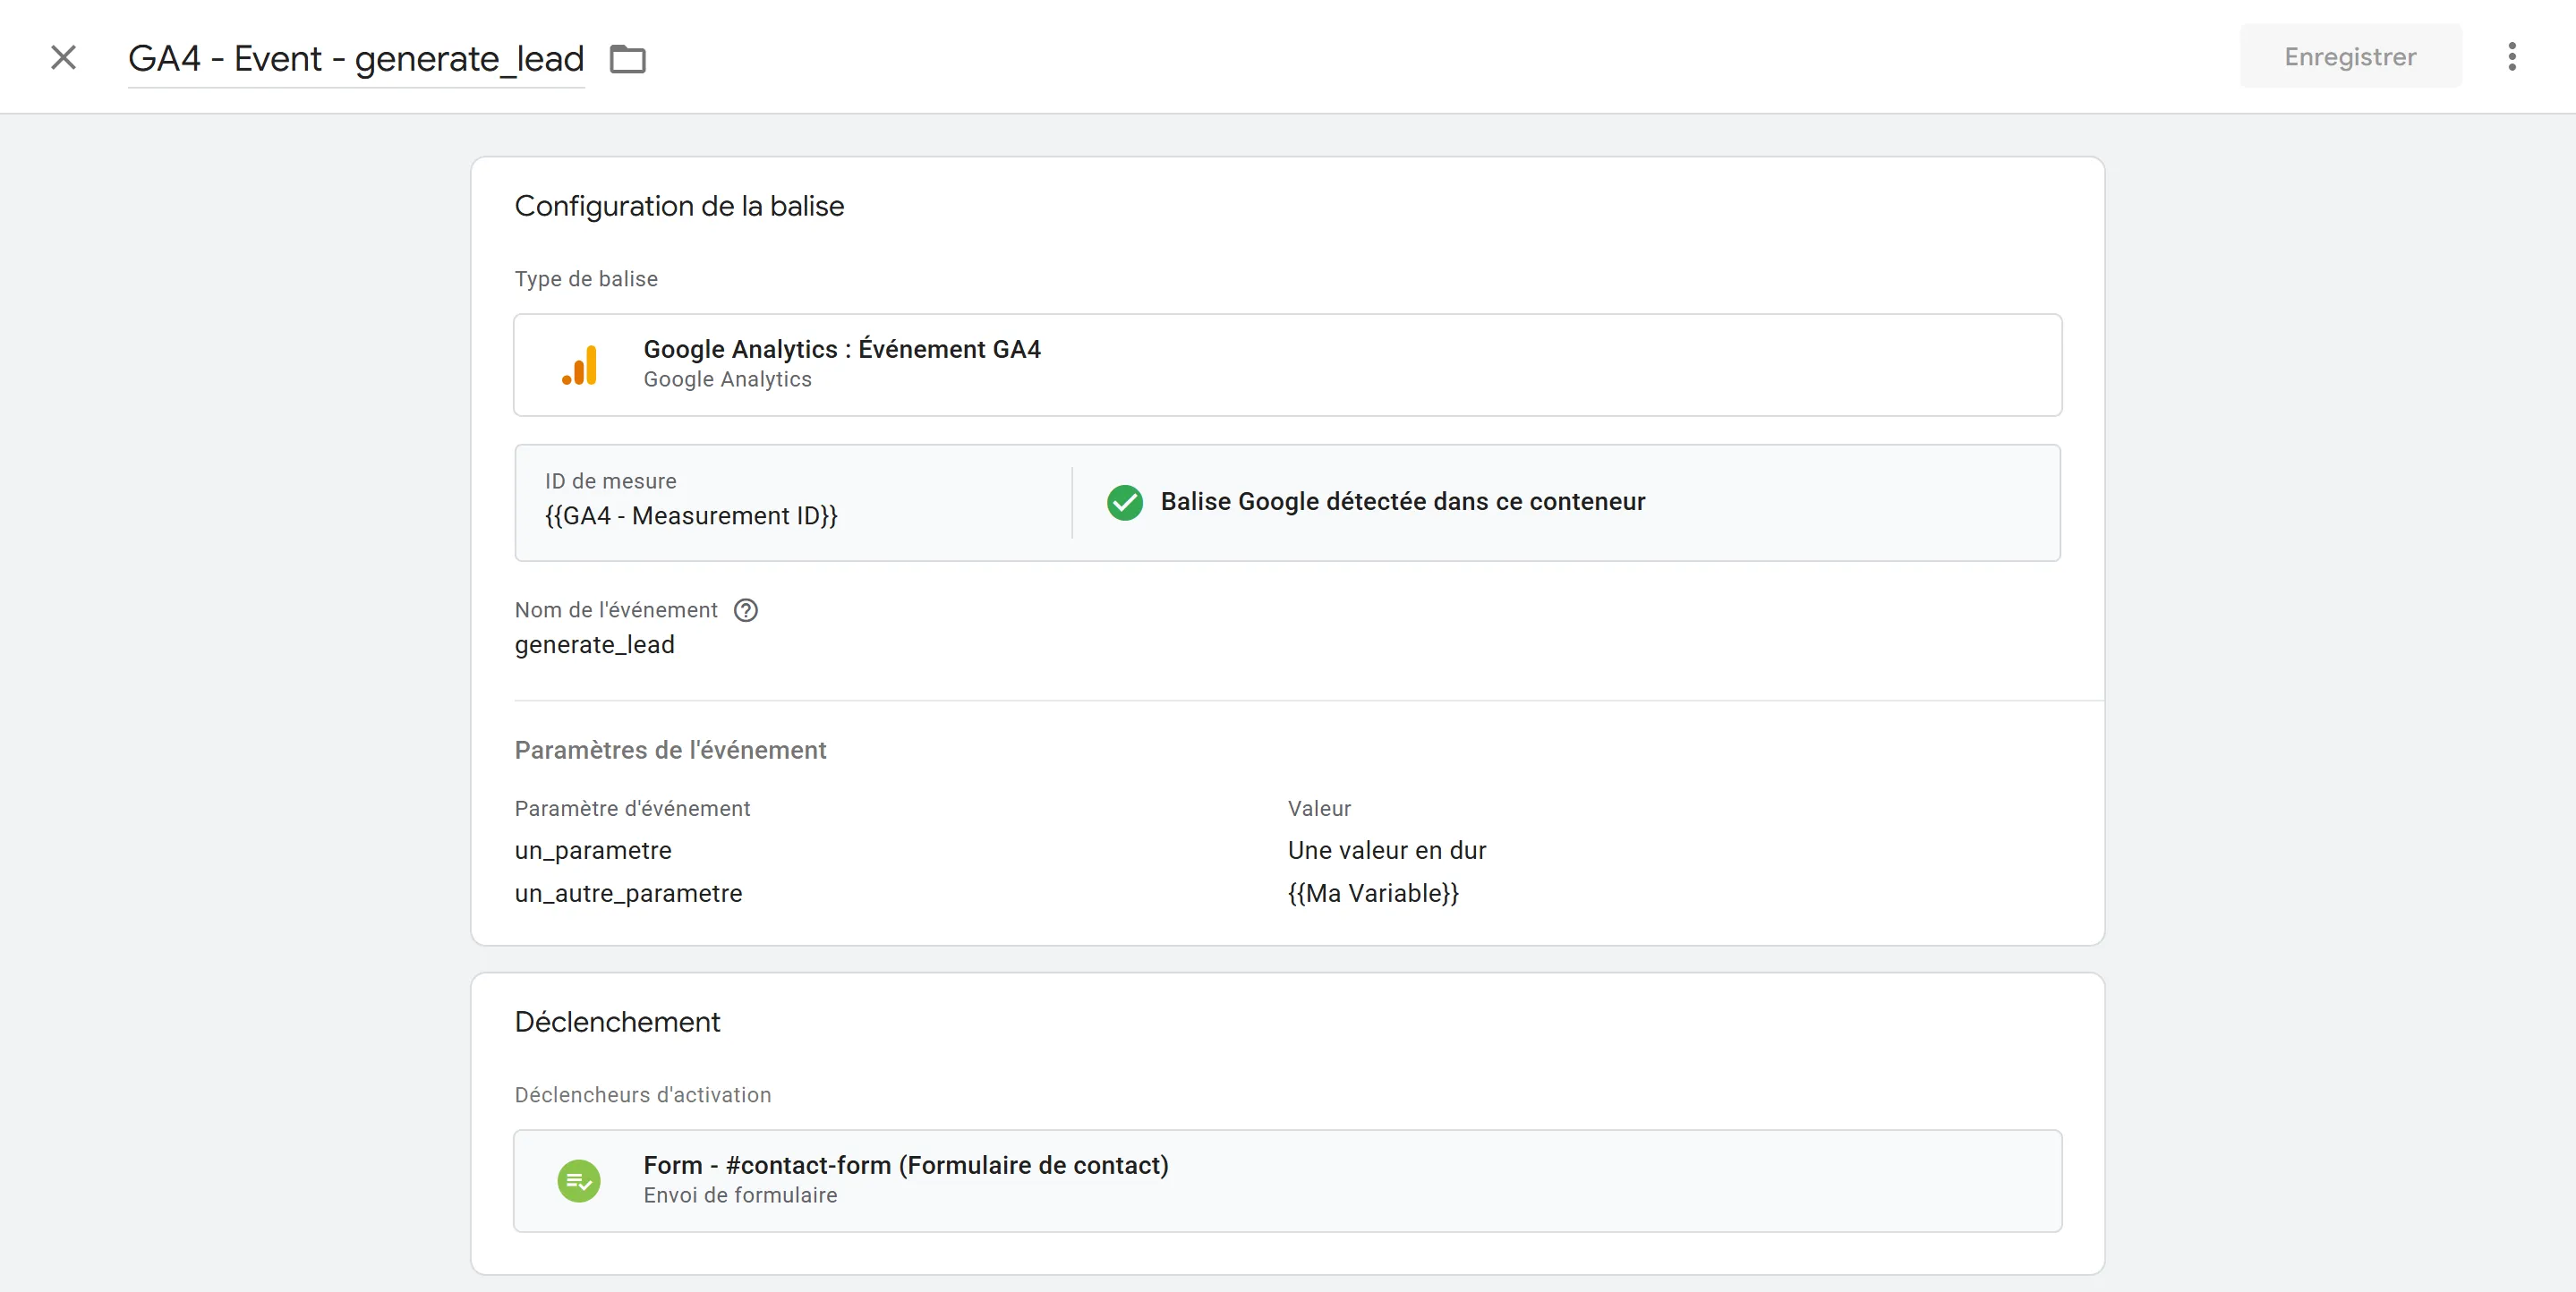This screenshot has width=2576, height=1292.
Task: Click the Type de balise label
Action: pos(586,279)
